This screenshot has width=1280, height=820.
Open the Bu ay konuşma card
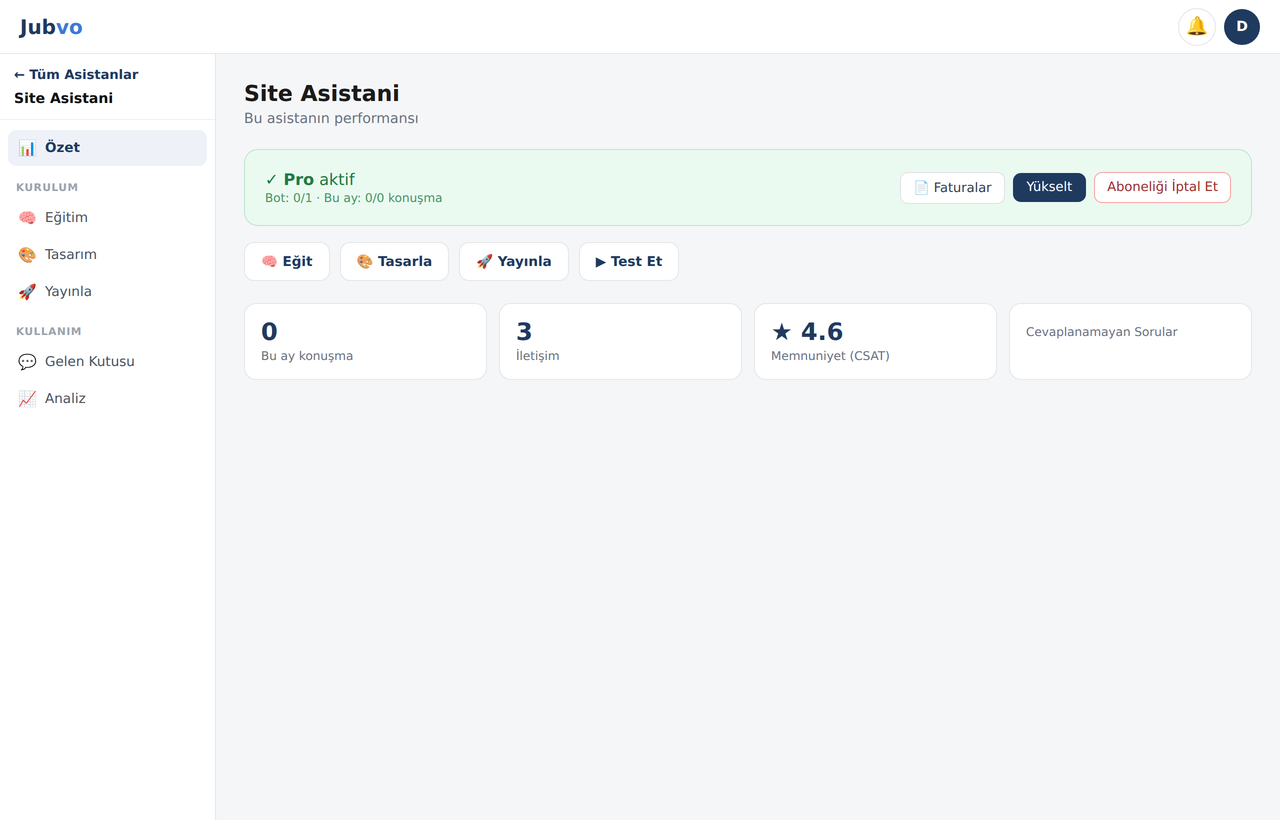[x=365, y=342]
